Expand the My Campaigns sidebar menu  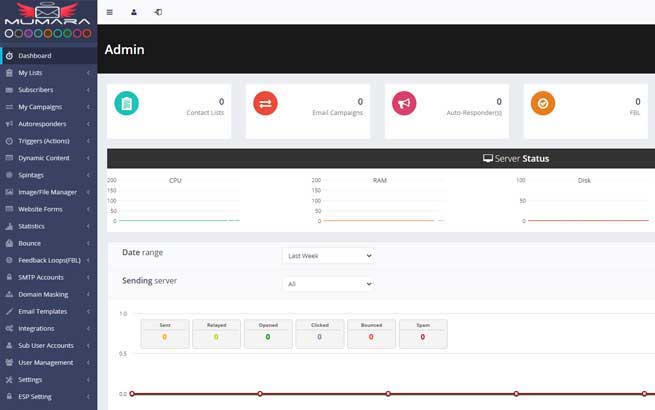(48, 106)
